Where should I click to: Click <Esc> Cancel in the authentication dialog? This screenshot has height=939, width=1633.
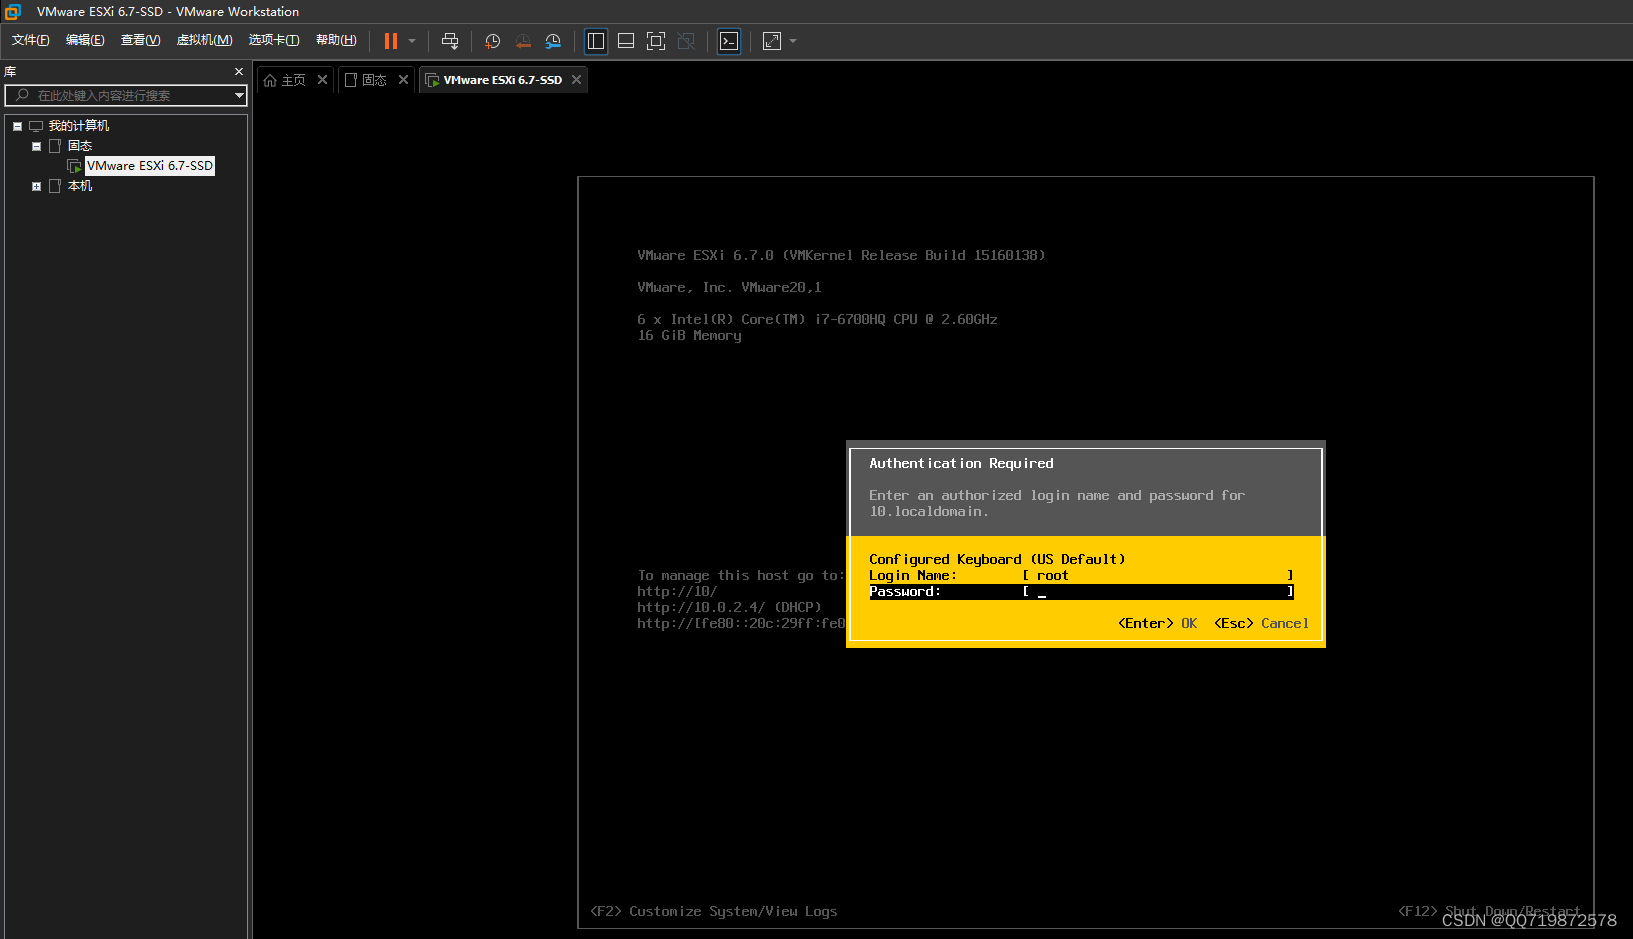(x=1261, y=623)
